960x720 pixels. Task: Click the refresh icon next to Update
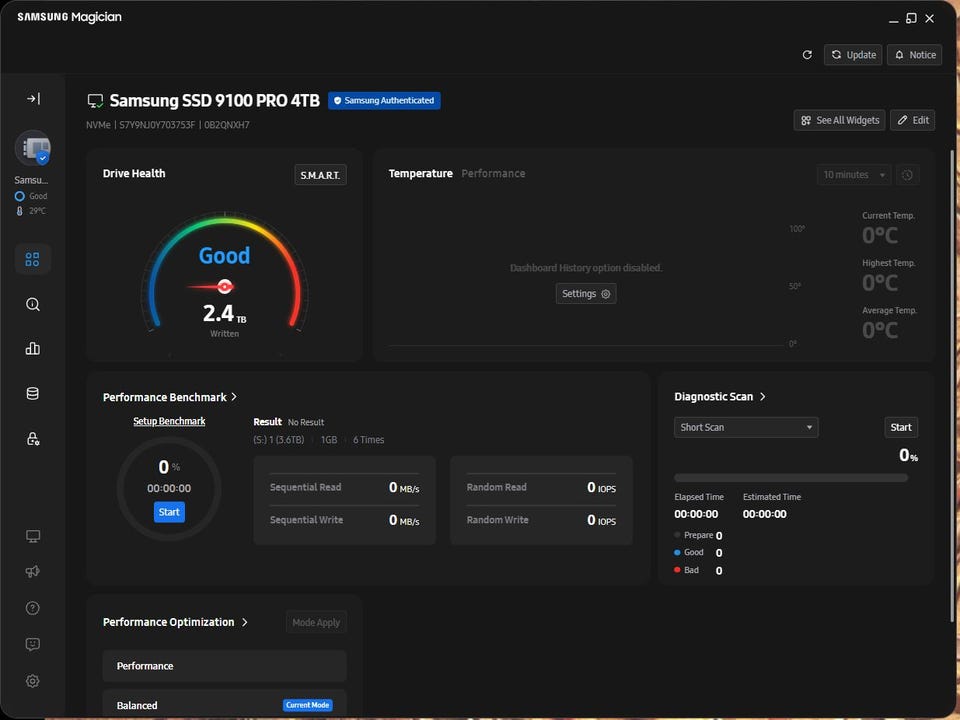[x=807, y=55]
